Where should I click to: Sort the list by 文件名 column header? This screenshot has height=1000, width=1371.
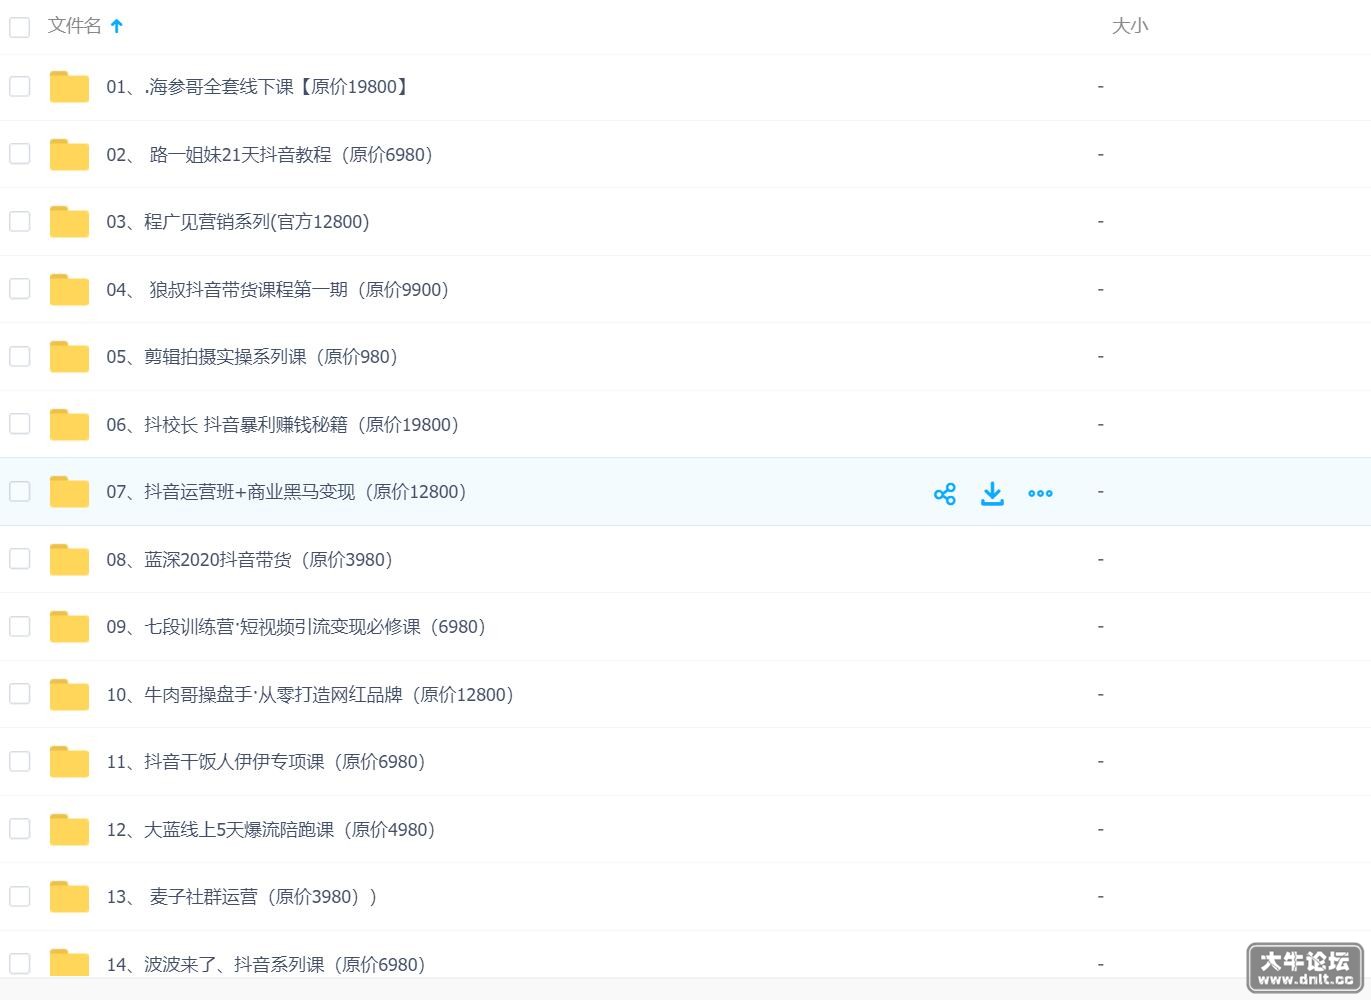75,26
